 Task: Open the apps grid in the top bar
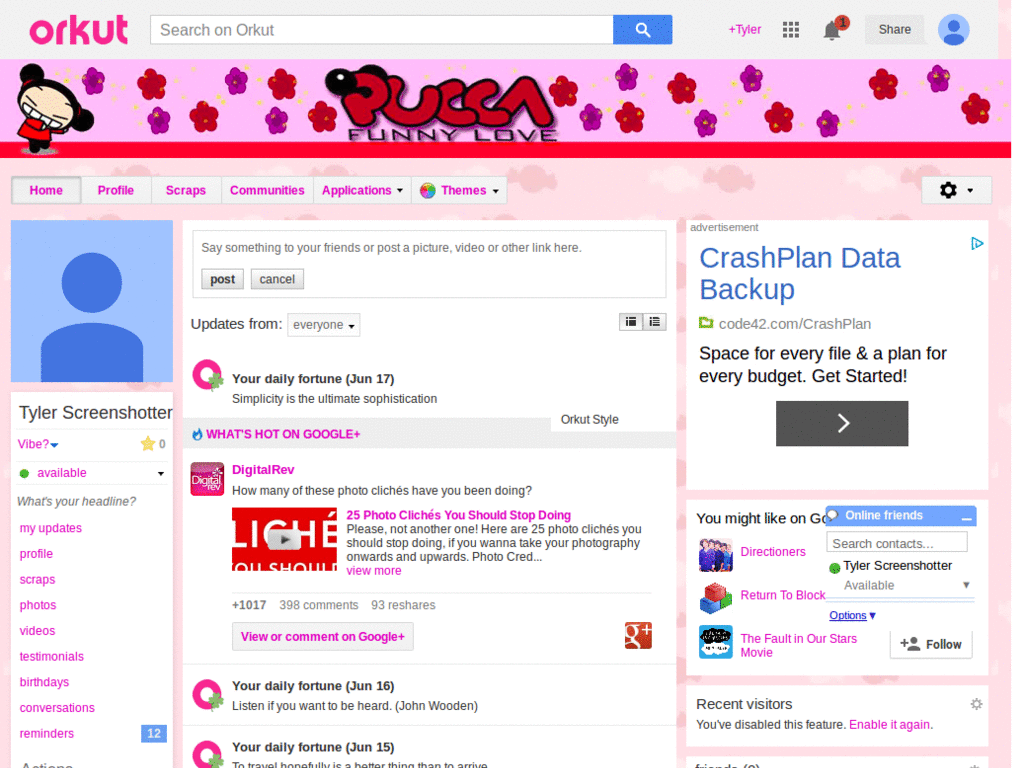point(790,29)
